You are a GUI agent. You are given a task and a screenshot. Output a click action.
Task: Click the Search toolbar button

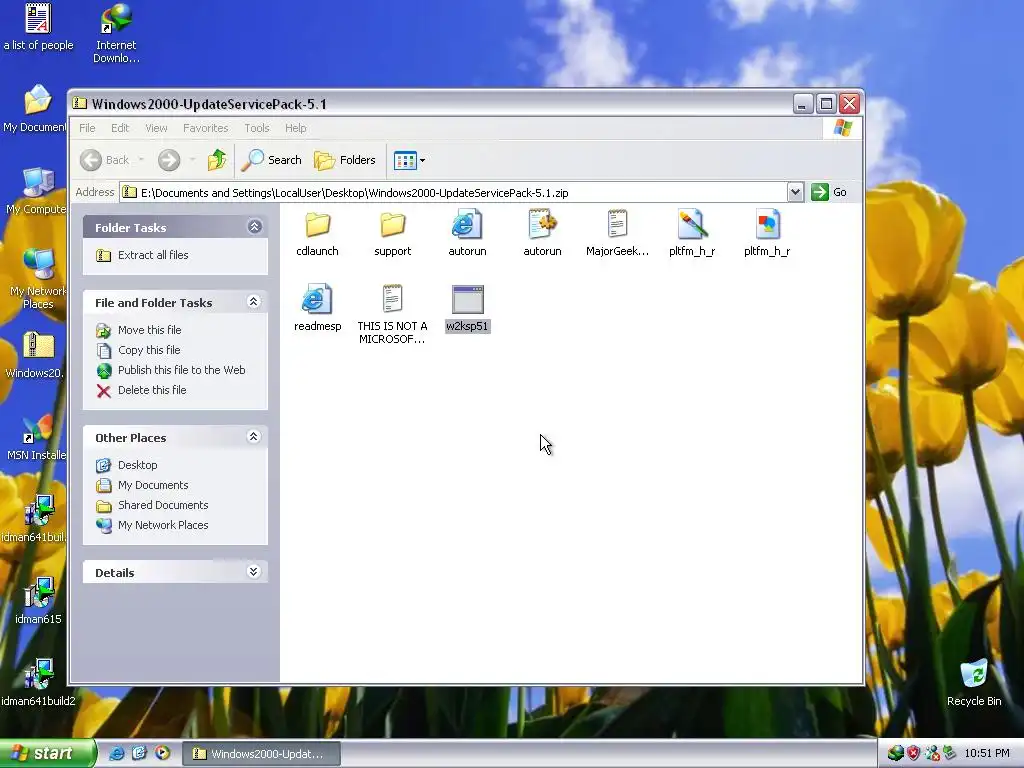(x=272, y=160)
